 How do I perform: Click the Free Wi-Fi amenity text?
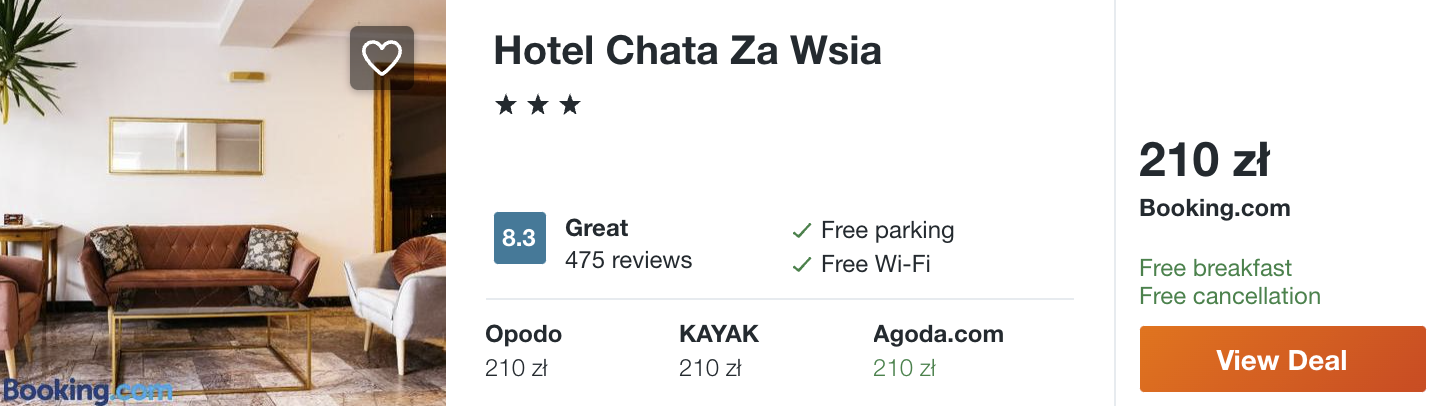pyautogui.click(x=875, y=264)
